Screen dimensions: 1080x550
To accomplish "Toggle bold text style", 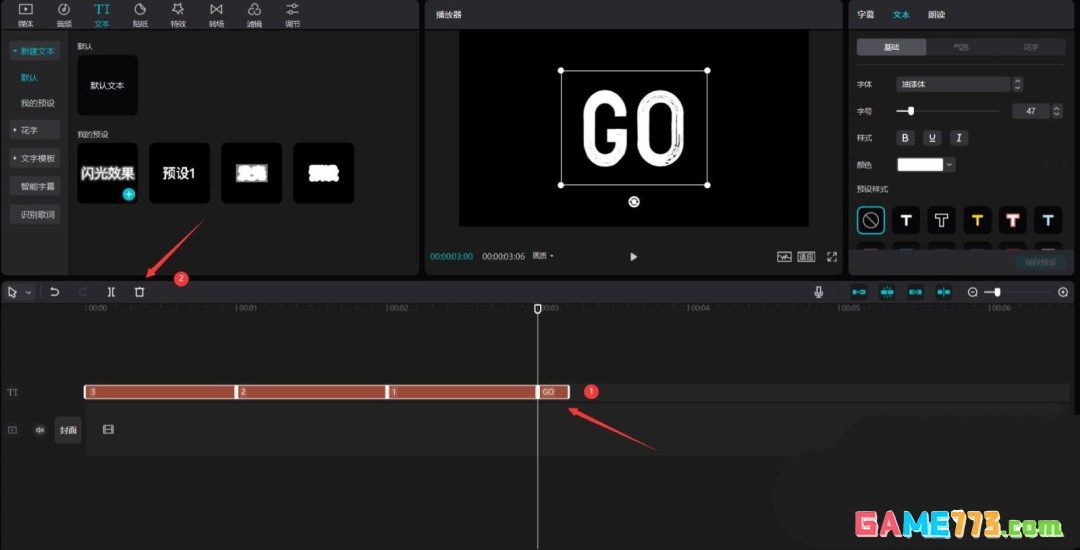I will tap(906, 138).
